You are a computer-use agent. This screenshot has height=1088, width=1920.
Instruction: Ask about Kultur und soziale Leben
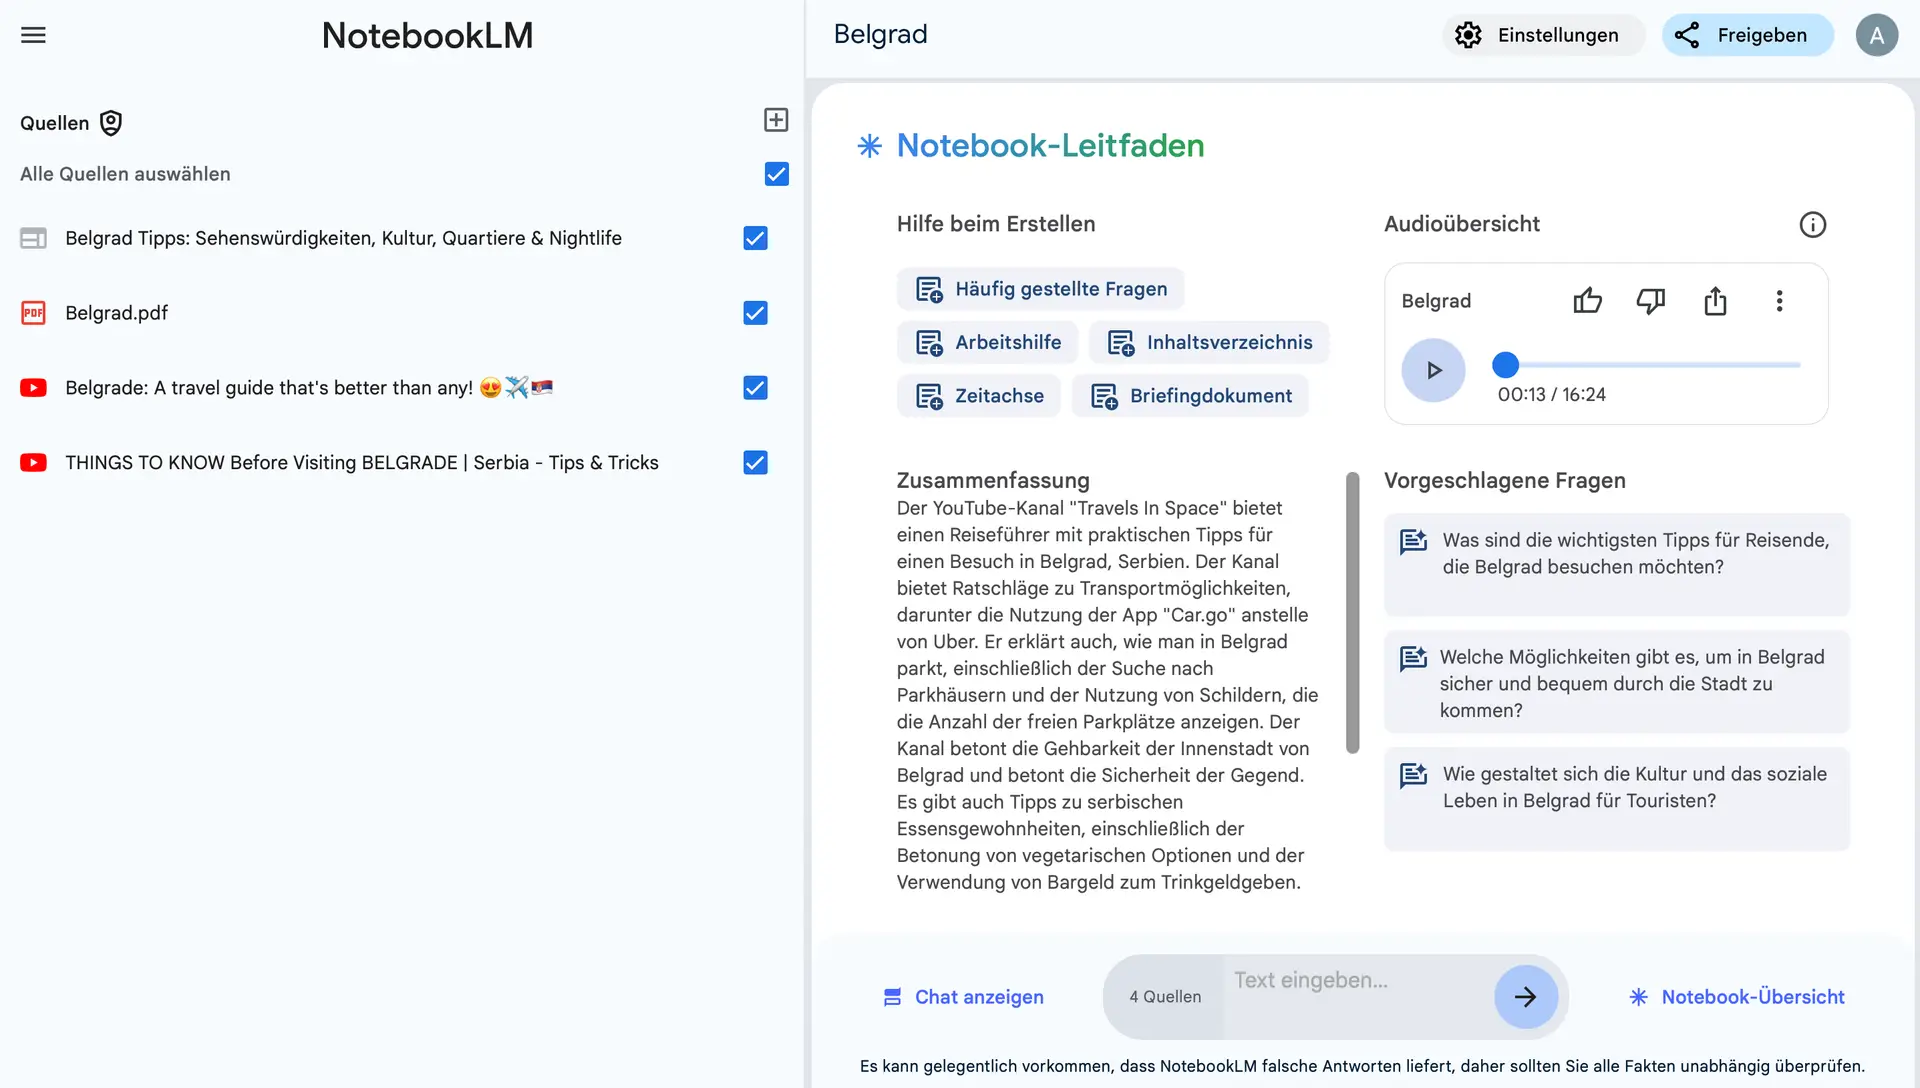point(1616,799)
